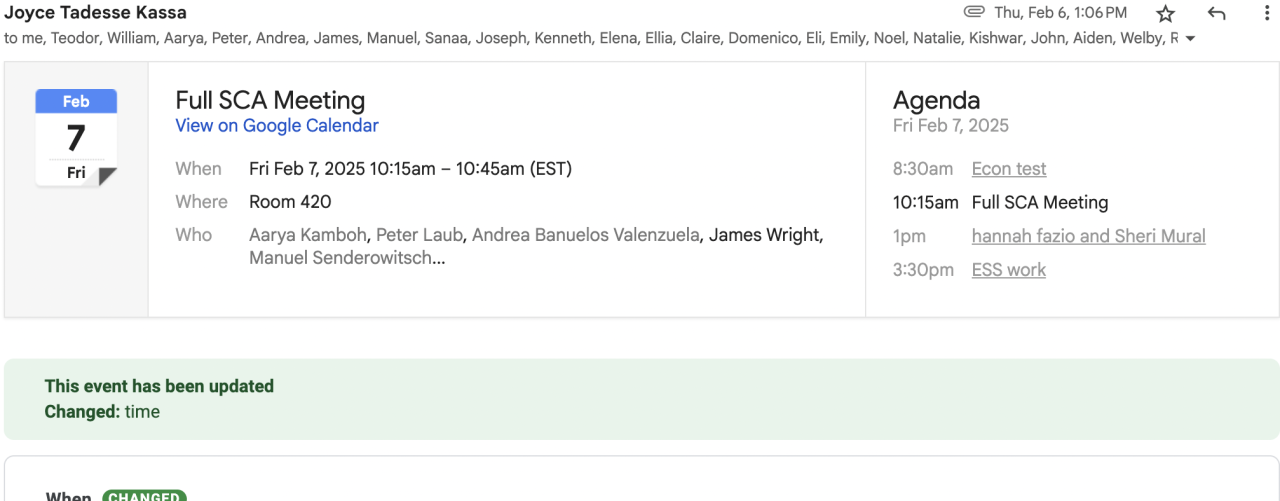The width and height of the screenshot is (1280, 501).
Task: Open the Econ test agenda event
Action: pyautogui.click(x=1009, y=169)
